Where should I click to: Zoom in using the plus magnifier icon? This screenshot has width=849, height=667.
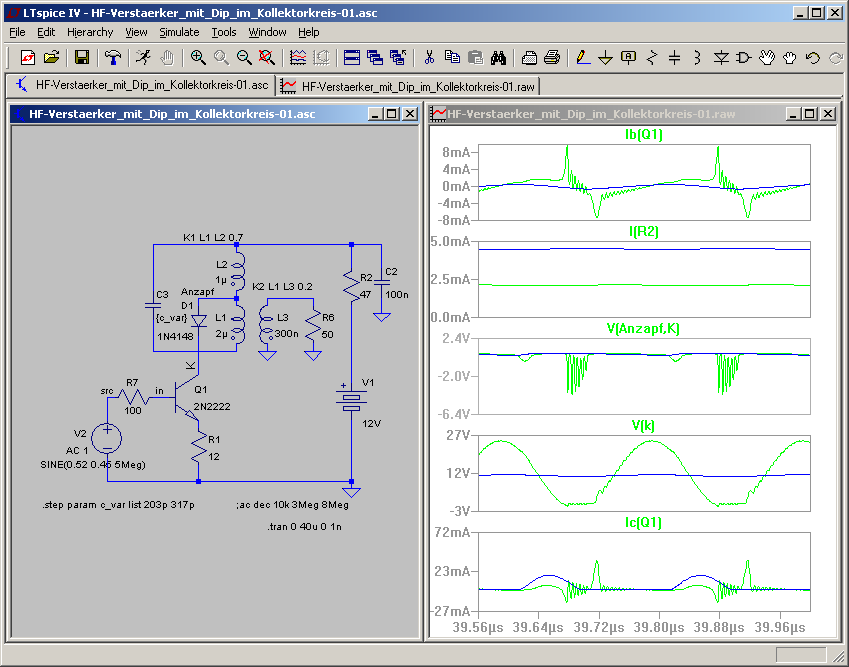[x=198, y=57]
